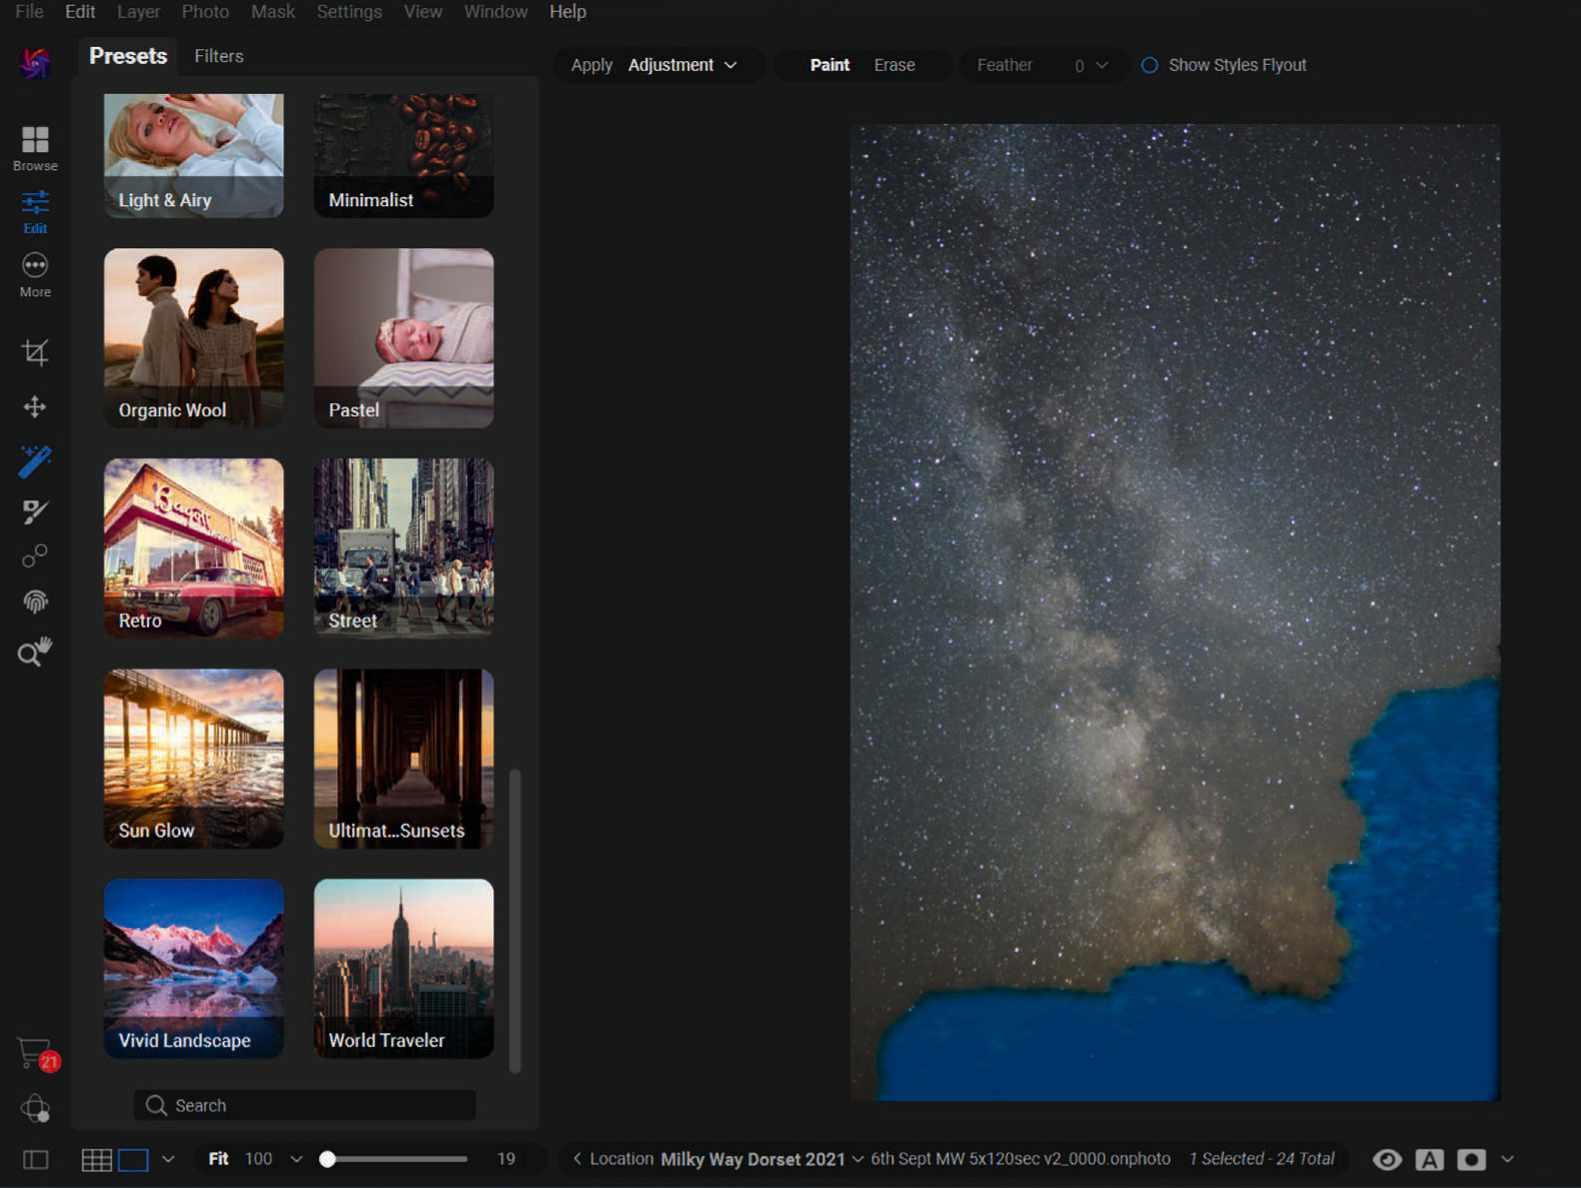
Task: Switch to grid view layout
Action: click(97, 1160)
